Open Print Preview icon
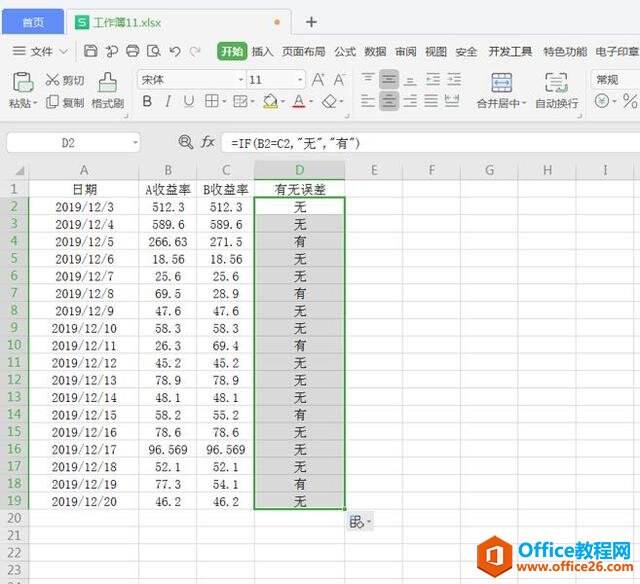640x584 pixels. point(154,51)
